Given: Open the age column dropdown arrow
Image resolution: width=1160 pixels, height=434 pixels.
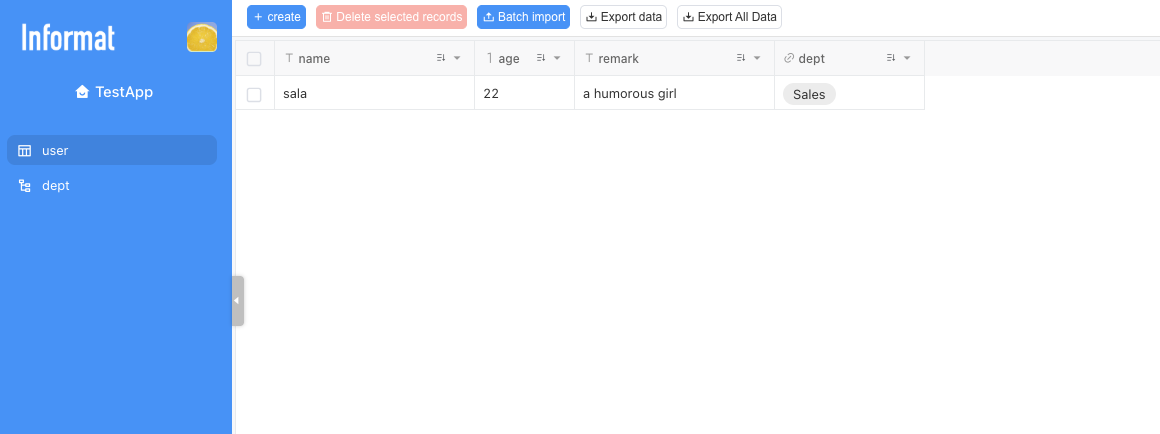Looking at the screenshot, I should (557, 58).
